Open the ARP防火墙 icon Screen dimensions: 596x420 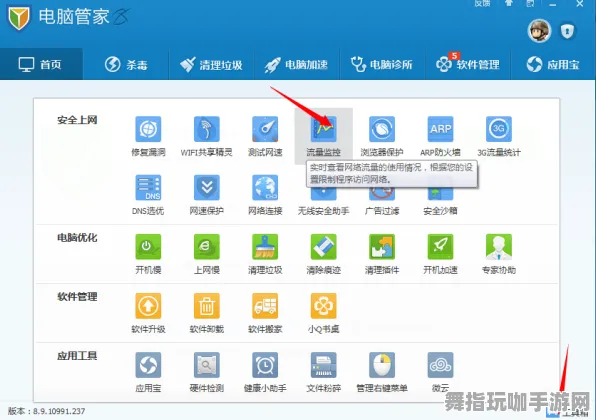coord(440,129)
